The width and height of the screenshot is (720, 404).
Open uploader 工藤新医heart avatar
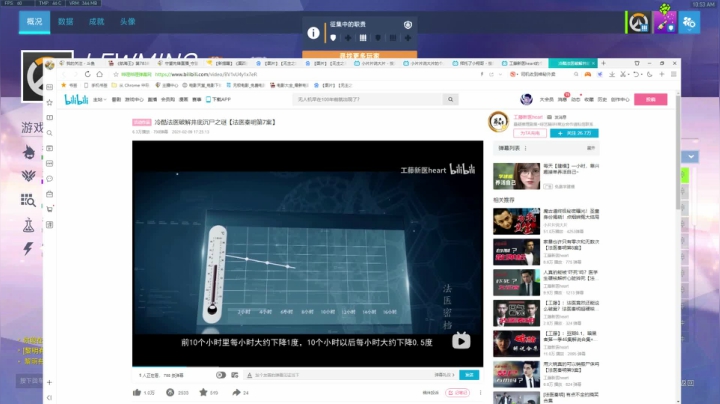click(498, 122)
